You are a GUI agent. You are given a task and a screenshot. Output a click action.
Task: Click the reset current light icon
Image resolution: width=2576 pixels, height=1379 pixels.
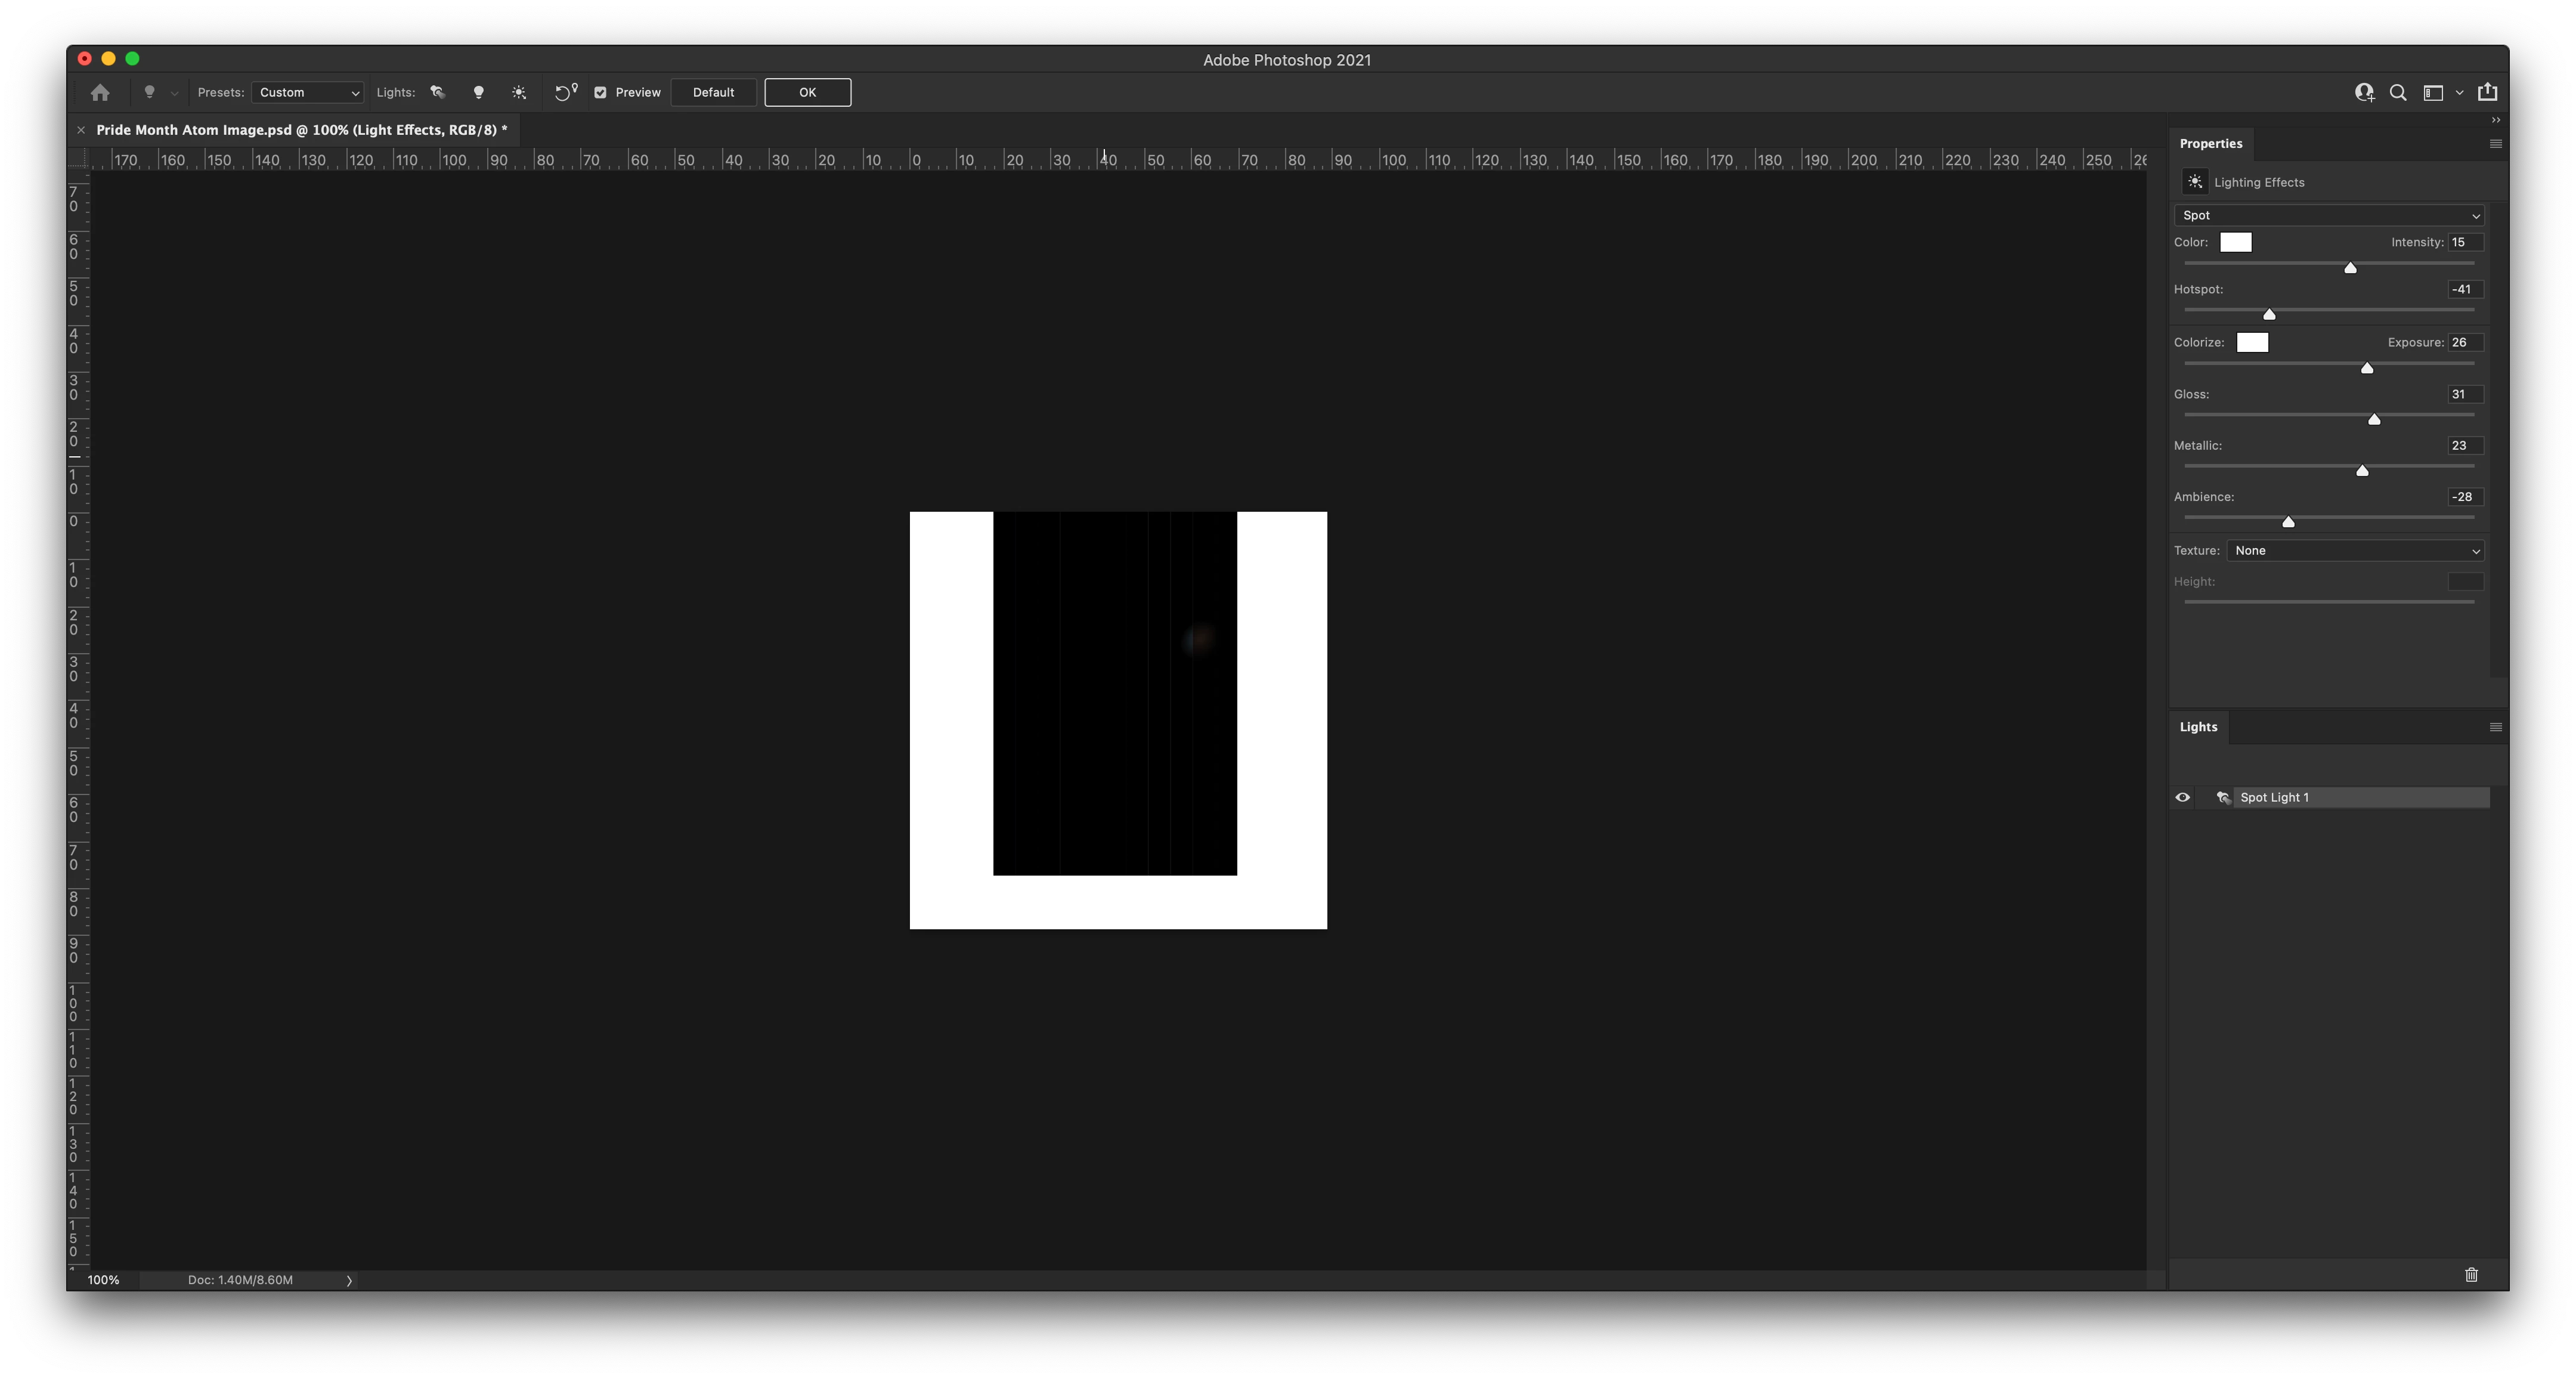coord(565,92)
